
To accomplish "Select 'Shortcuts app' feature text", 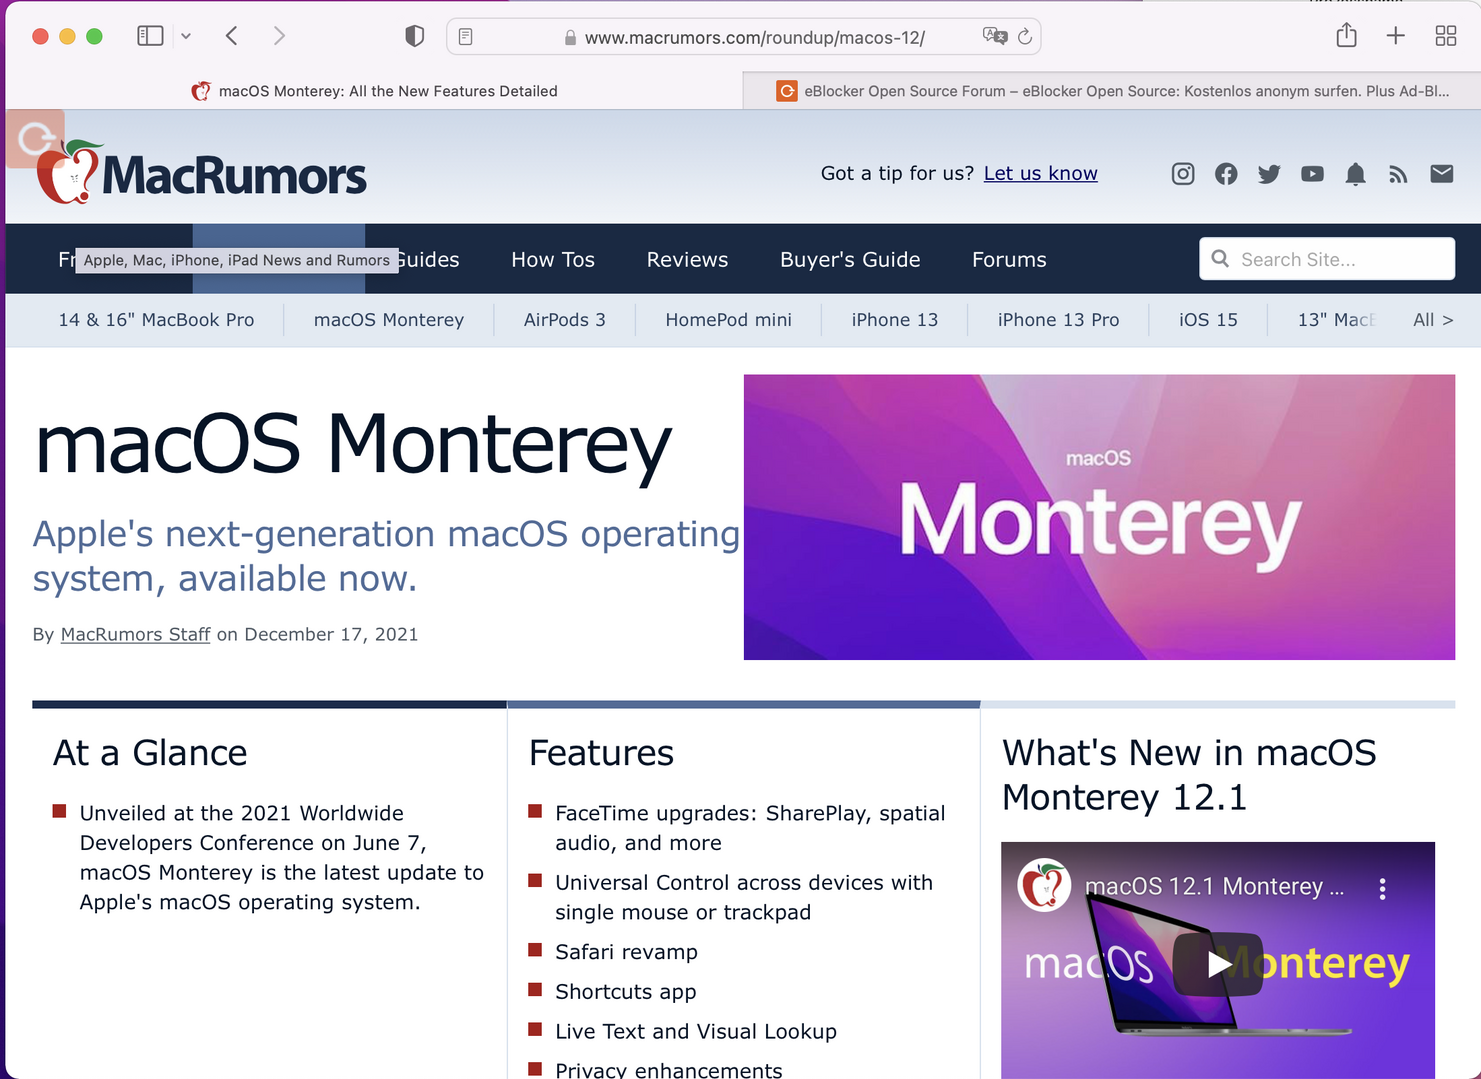I will 625,992.
